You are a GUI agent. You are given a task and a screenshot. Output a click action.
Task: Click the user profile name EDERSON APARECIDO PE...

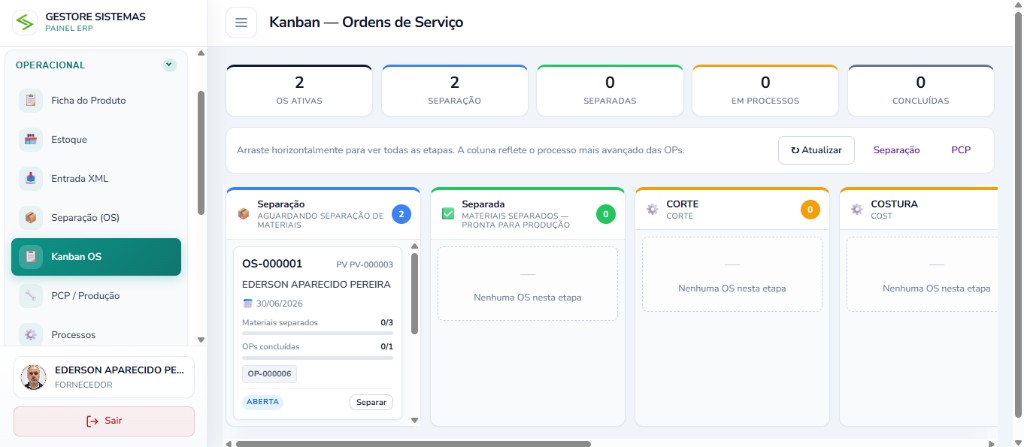click(120, 370)
